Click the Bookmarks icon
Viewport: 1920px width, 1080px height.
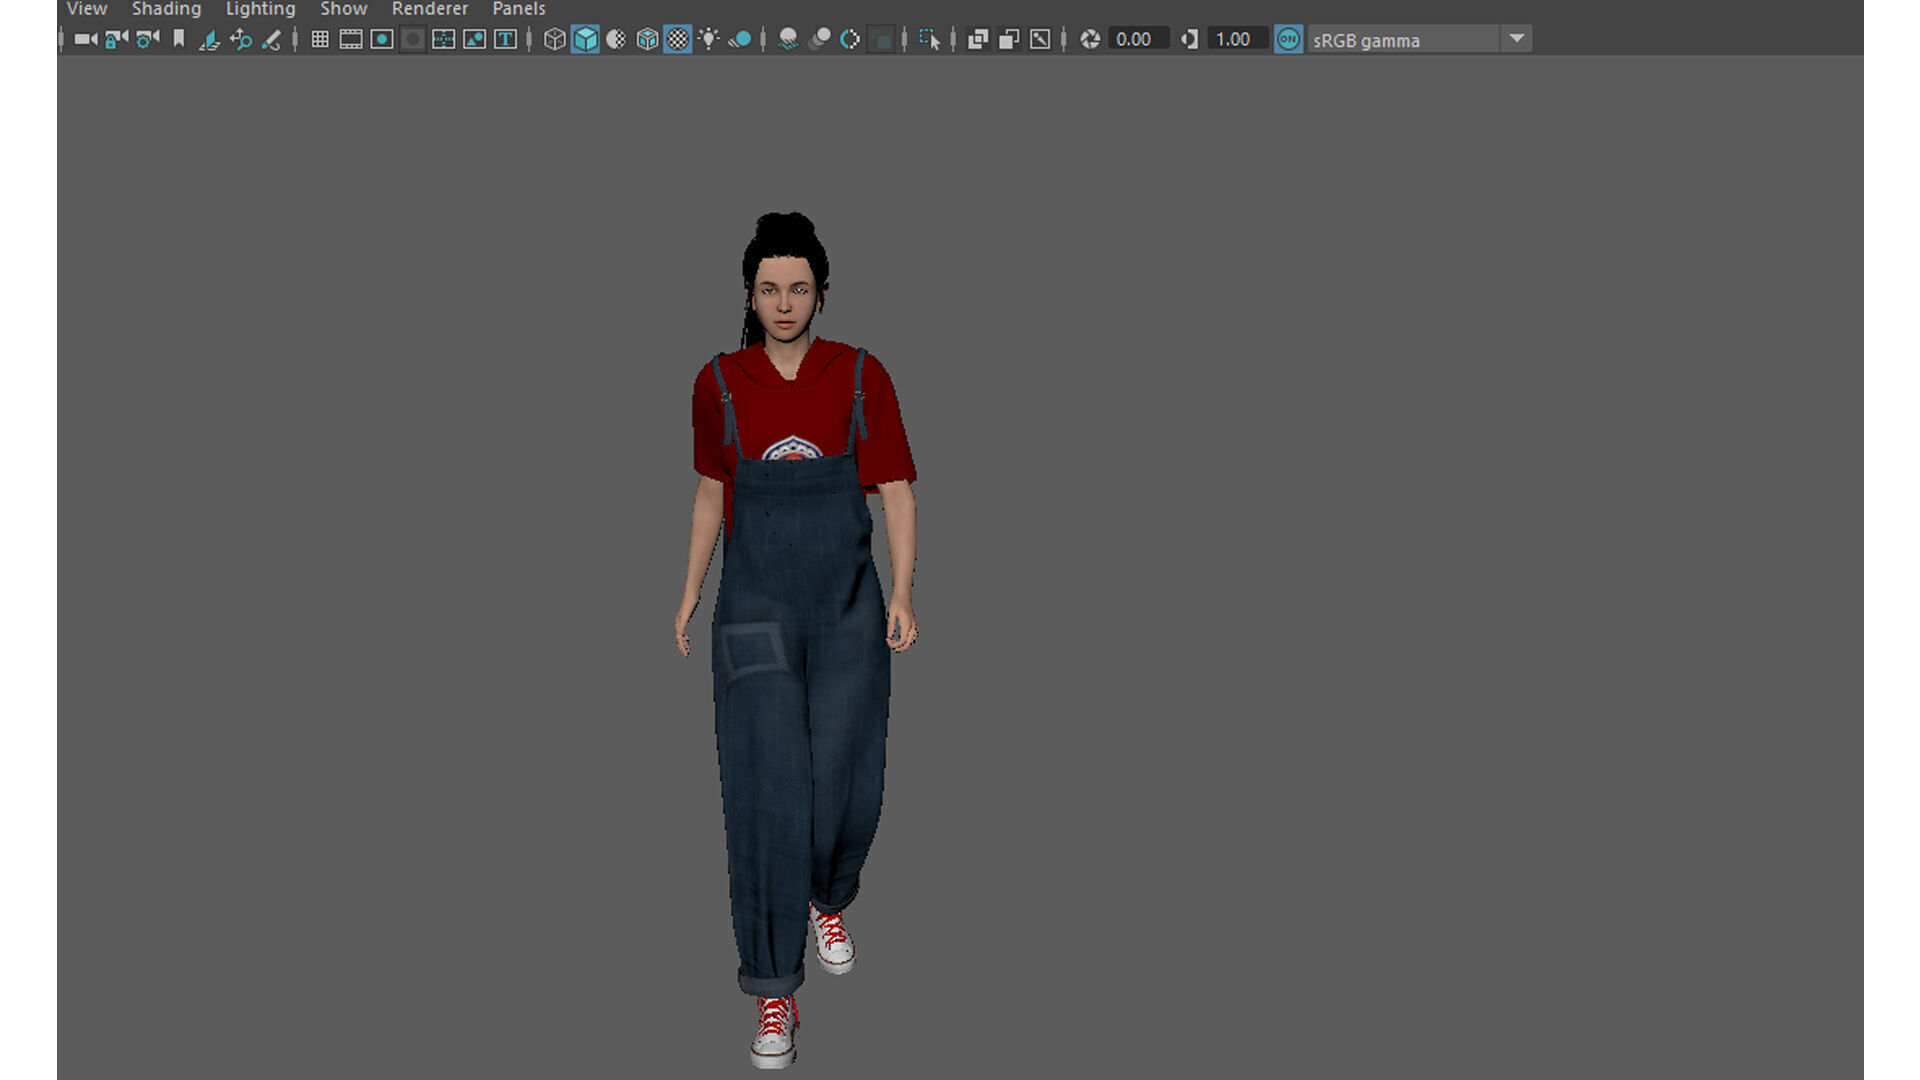coord(179,39)
